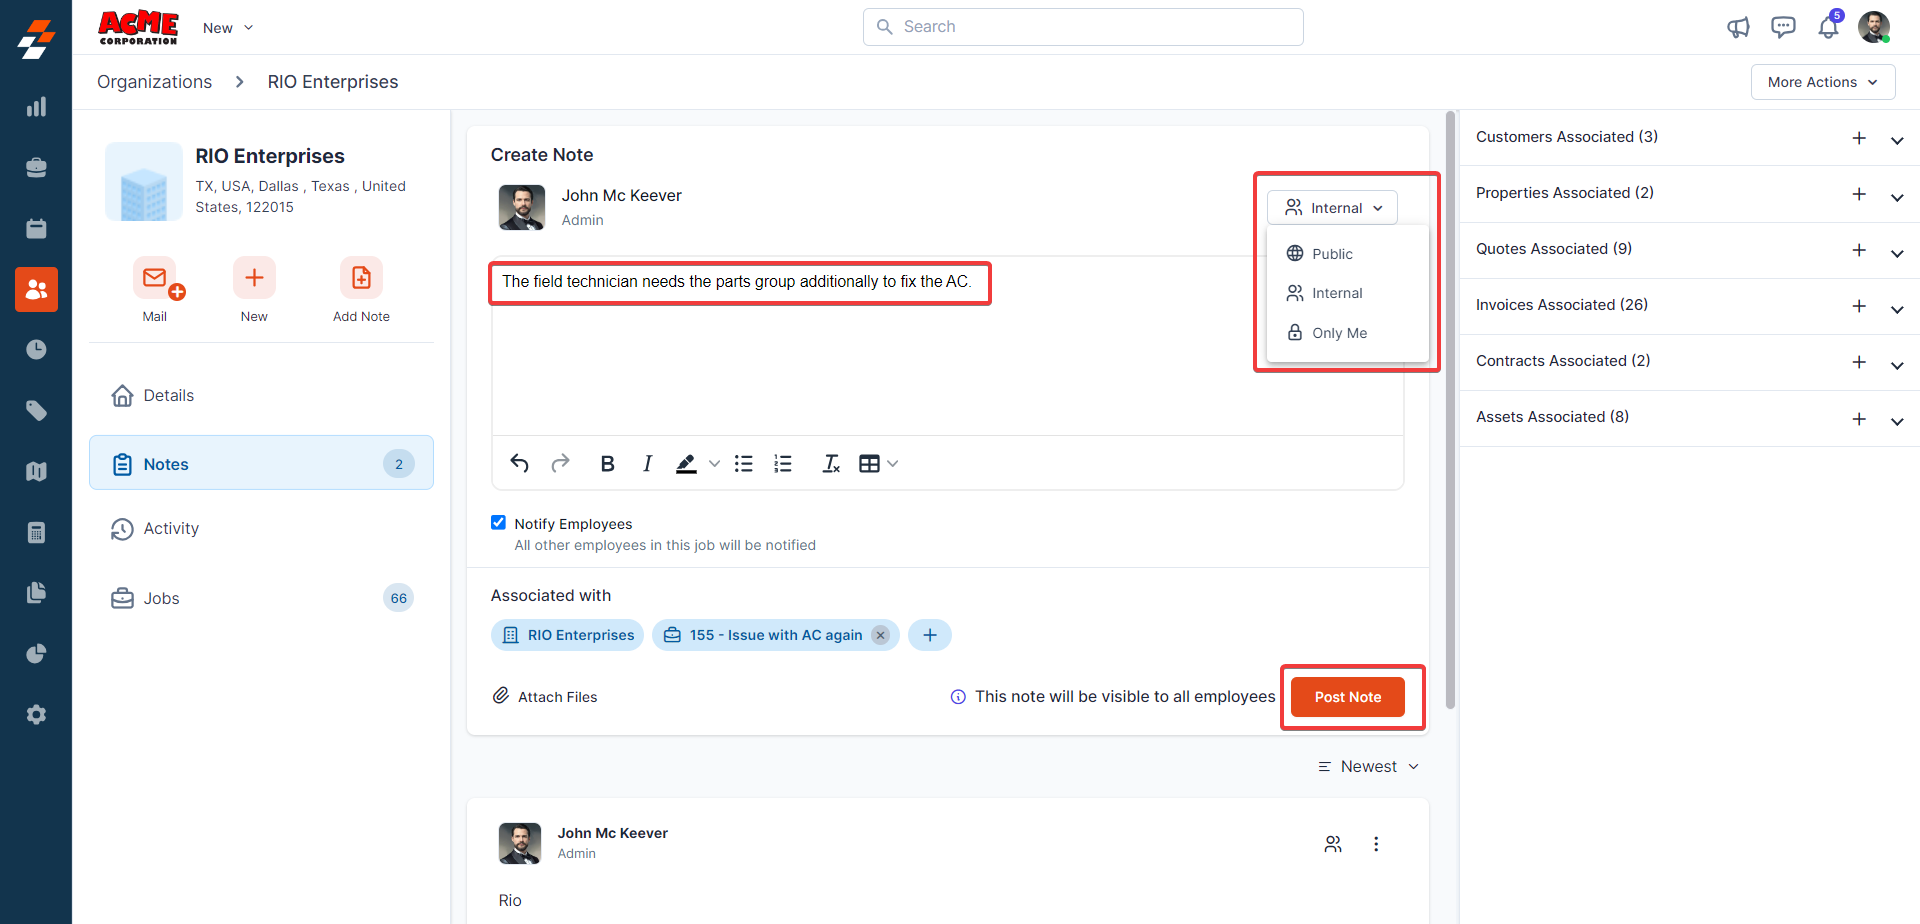The image size is (1920, 924).
Task: Uncheck the Notify Employees checkbox
Action: pyautogui.click(x=498, y=523)
